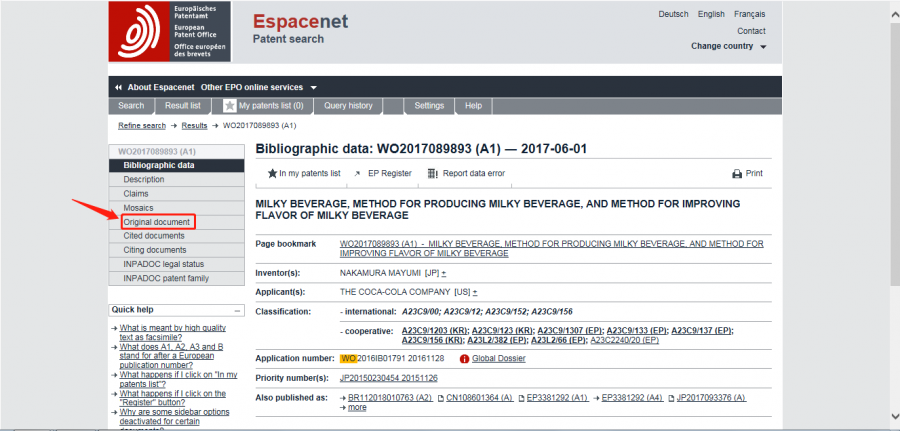The image size is (900, 431).
Task: Click Refine search breadcrumb link
Action: coord(142,126)
